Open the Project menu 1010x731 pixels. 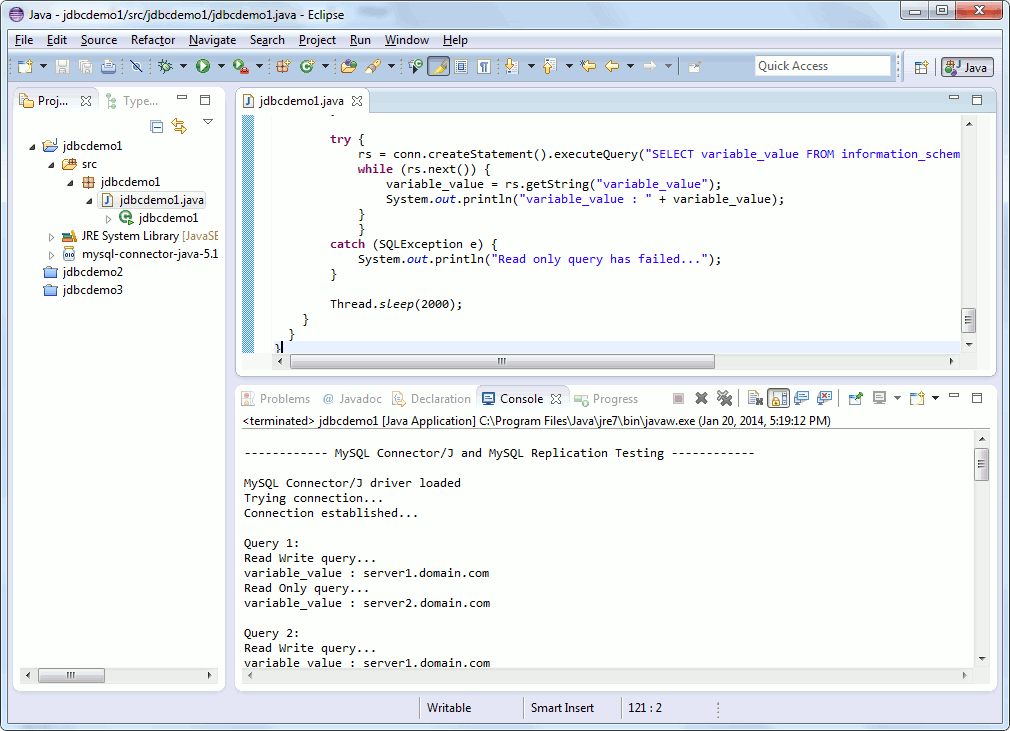coord(317,40)
